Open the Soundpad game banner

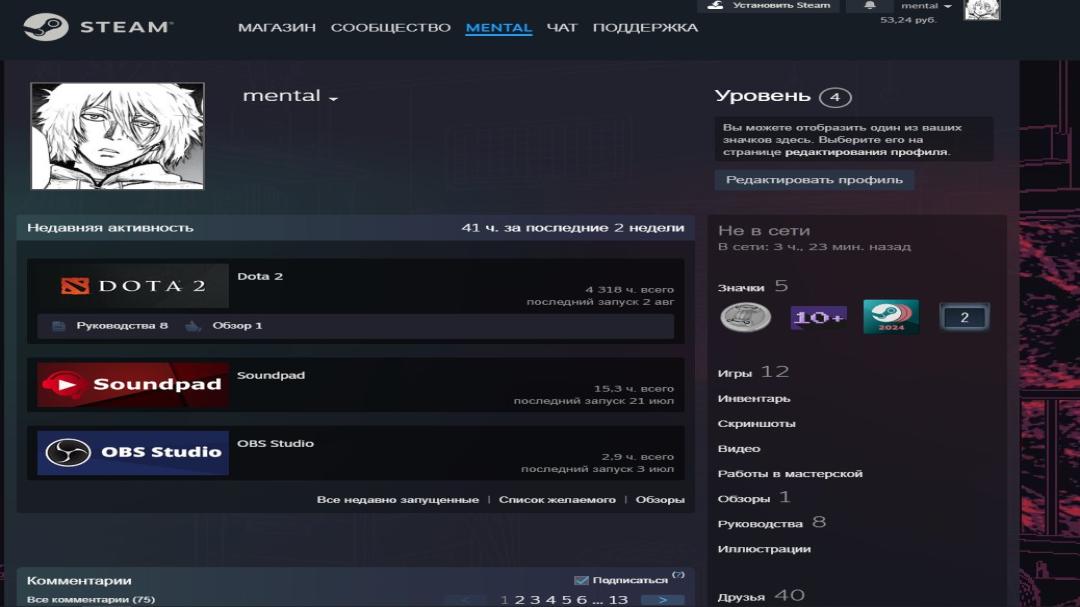click(133, 384)
